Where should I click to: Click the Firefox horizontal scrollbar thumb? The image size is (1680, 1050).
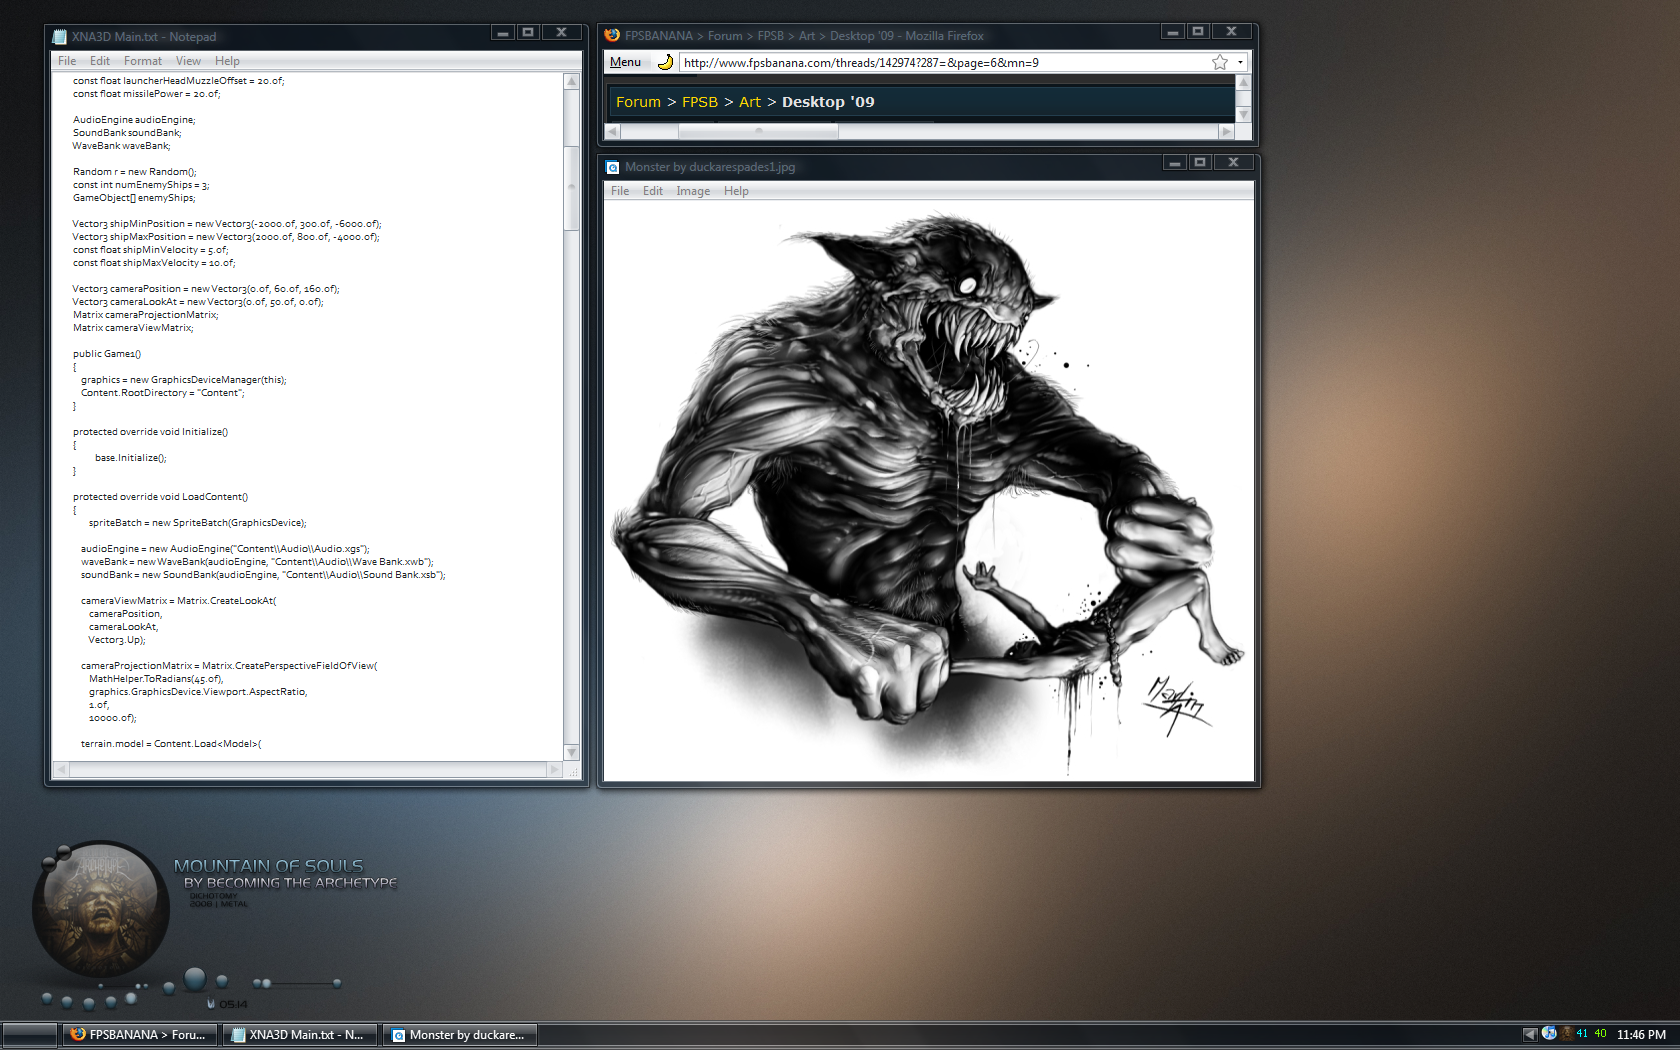point(758,131)
